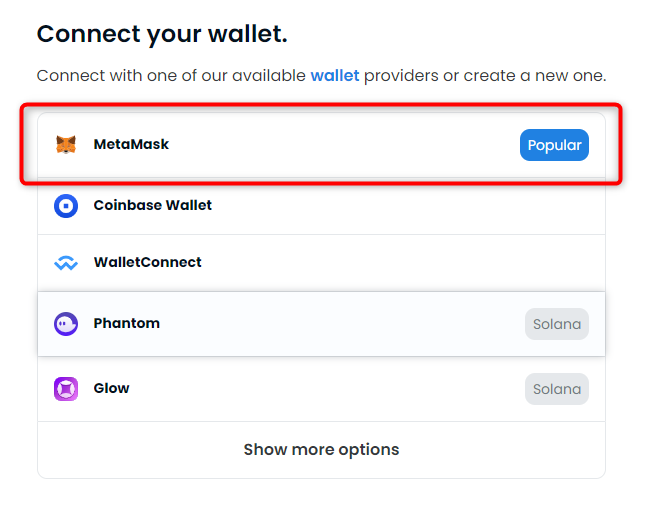Pick the WalletConnect name text
The width and height of the screenshot is (648, 514).
(148, 262)
